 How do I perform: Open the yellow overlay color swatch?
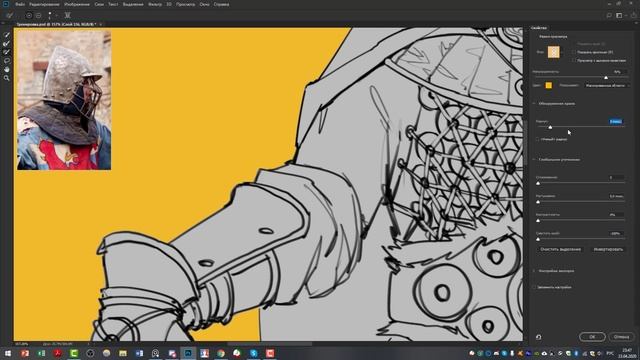549,85
